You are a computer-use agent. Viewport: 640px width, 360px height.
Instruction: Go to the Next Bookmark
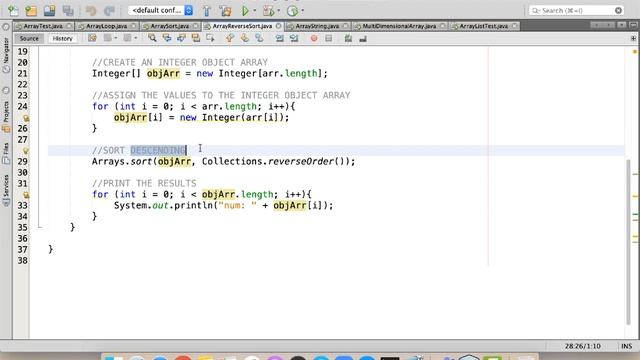coord(244,38)
